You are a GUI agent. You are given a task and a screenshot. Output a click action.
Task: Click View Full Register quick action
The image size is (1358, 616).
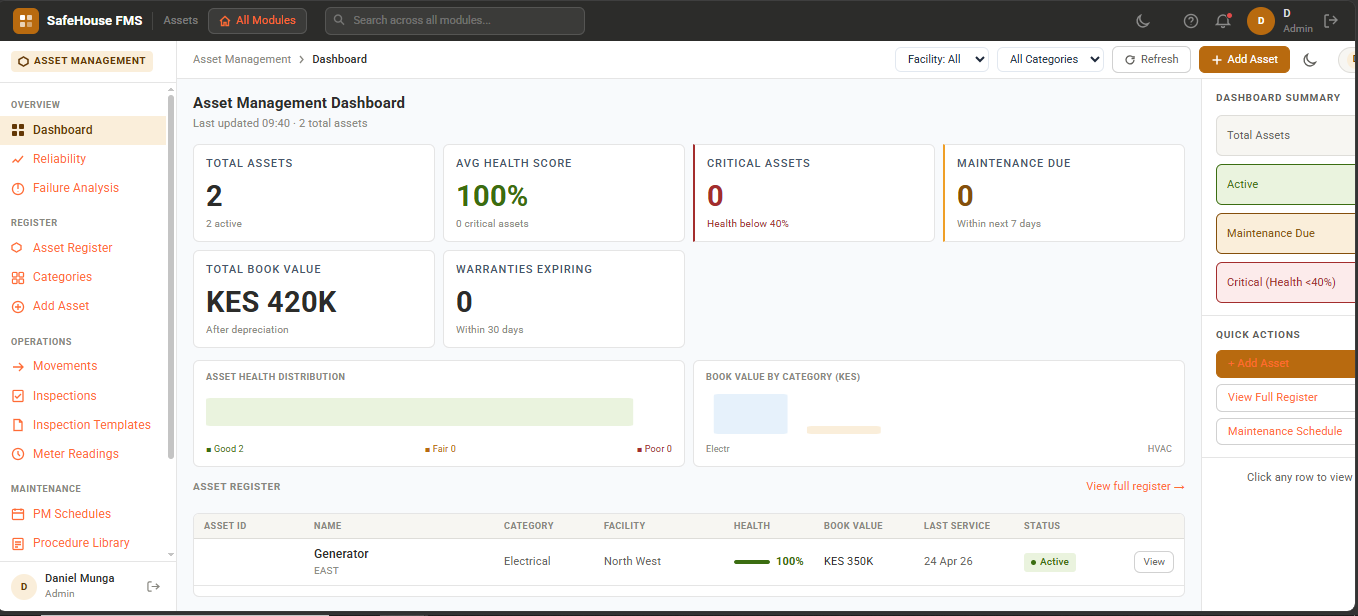point(1286,397)
